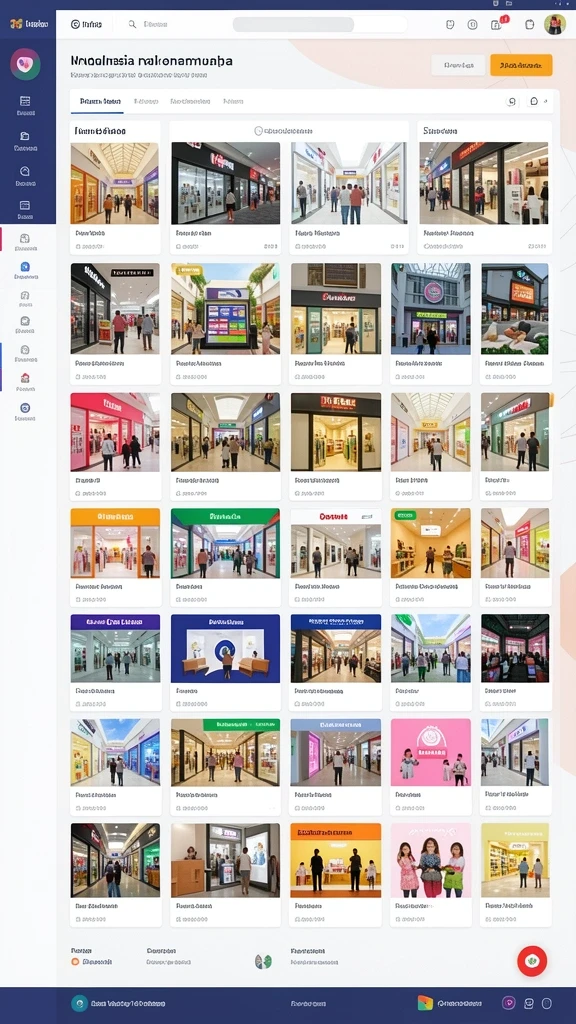Click the comment bubble icon right of tabs
Image resolution: width=576 pixels, height=1024 pixels.
(x=534, y=101)
